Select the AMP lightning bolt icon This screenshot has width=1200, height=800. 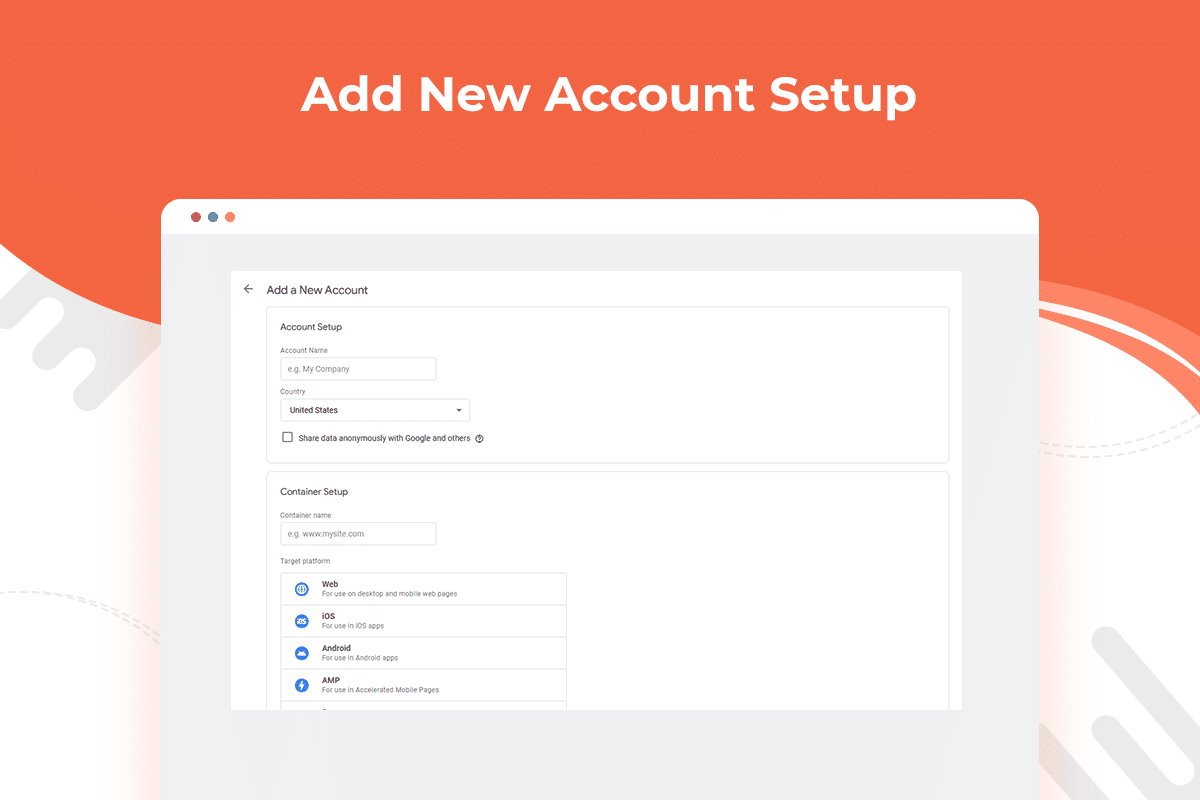coord(301,684)
